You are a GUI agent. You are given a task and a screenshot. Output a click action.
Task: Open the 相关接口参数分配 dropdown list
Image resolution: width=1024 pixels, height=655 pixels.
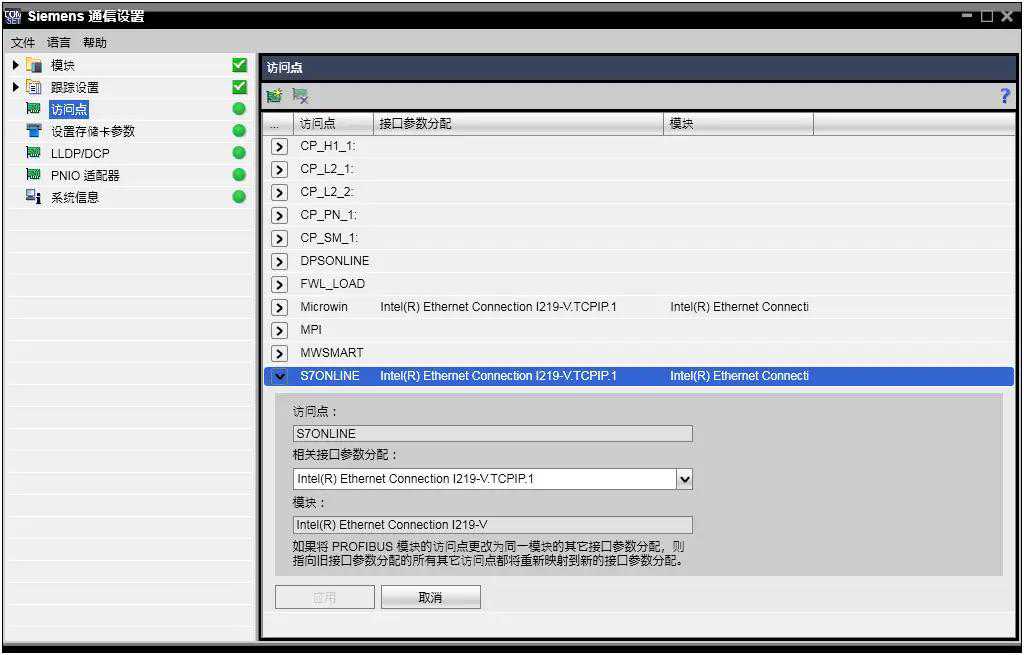click(x=684, y=479)
